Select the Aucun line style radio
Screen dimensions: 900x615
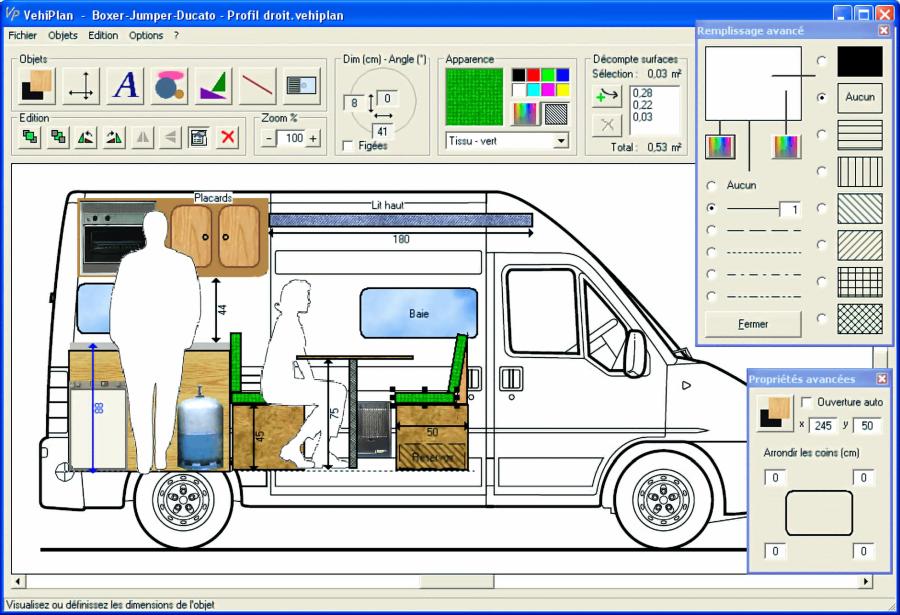click(x=712, y=185)
